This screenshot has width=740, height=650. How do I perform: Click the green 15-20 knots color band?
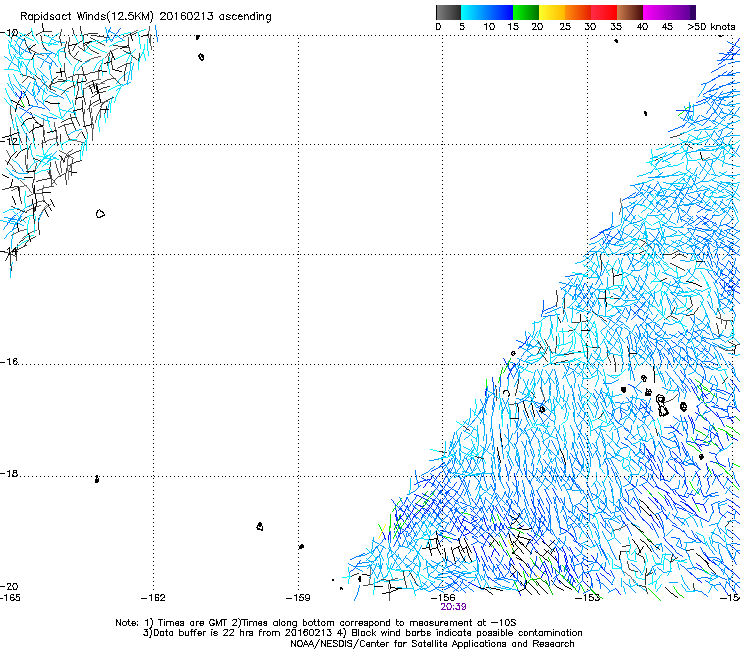(526, 12)
